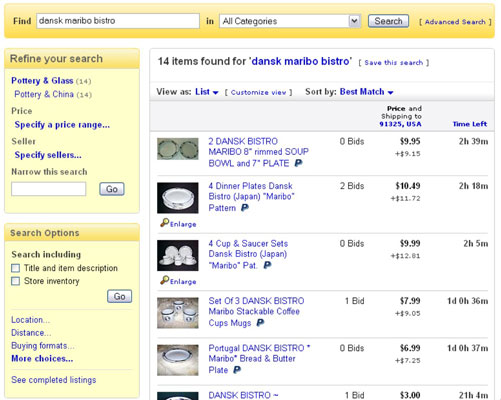Open 2 DANSK BISTRO MARIBO soup bowl listing title
This screenshot has width=501, height=400.
pos(258,152)
